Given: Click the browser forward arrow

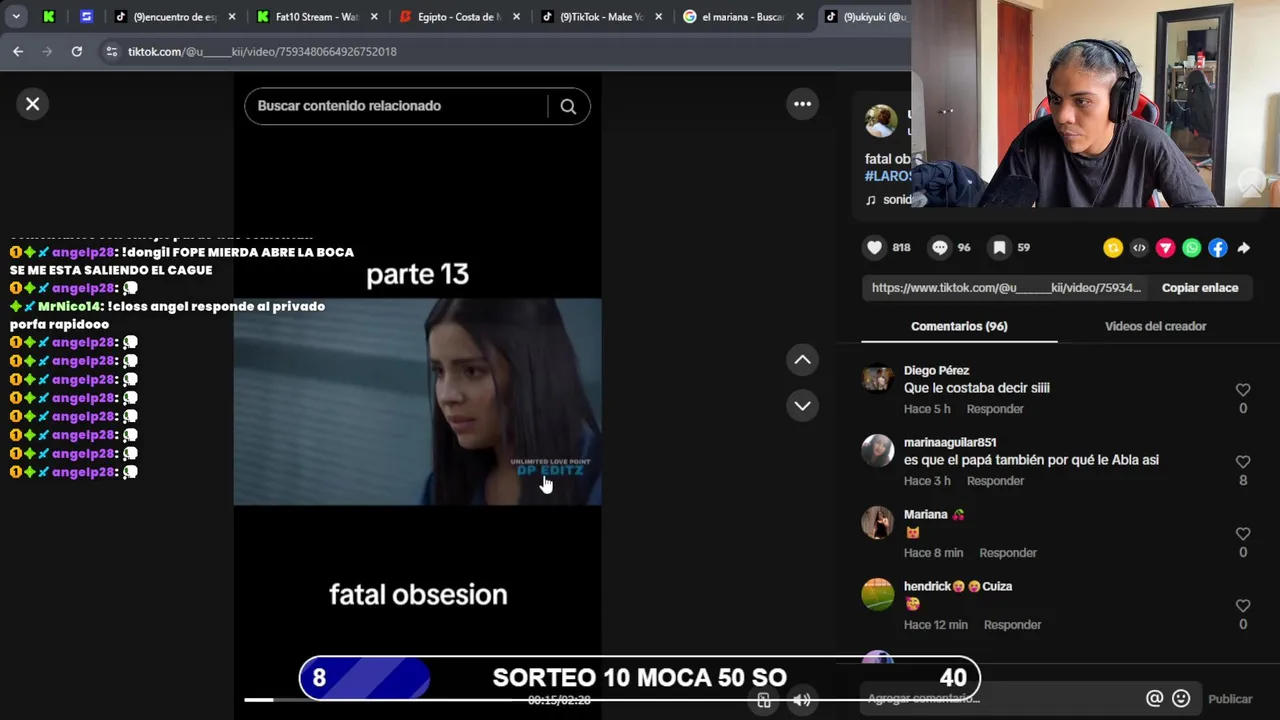Looking at the screenshot, I should [47, 51].
